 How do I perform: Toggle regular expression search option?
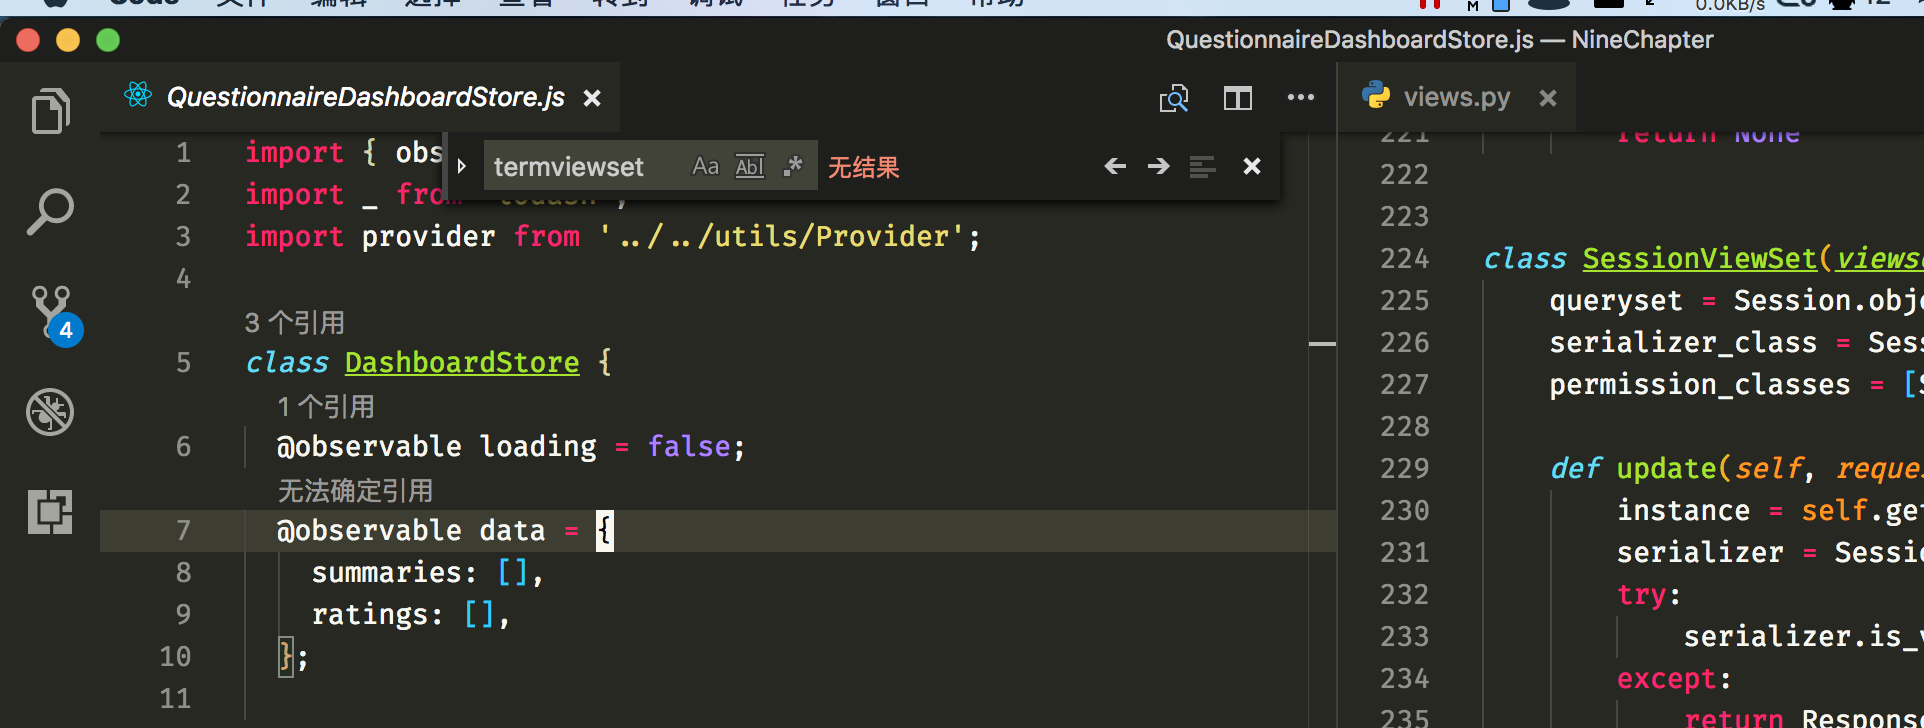pos(793,166)
